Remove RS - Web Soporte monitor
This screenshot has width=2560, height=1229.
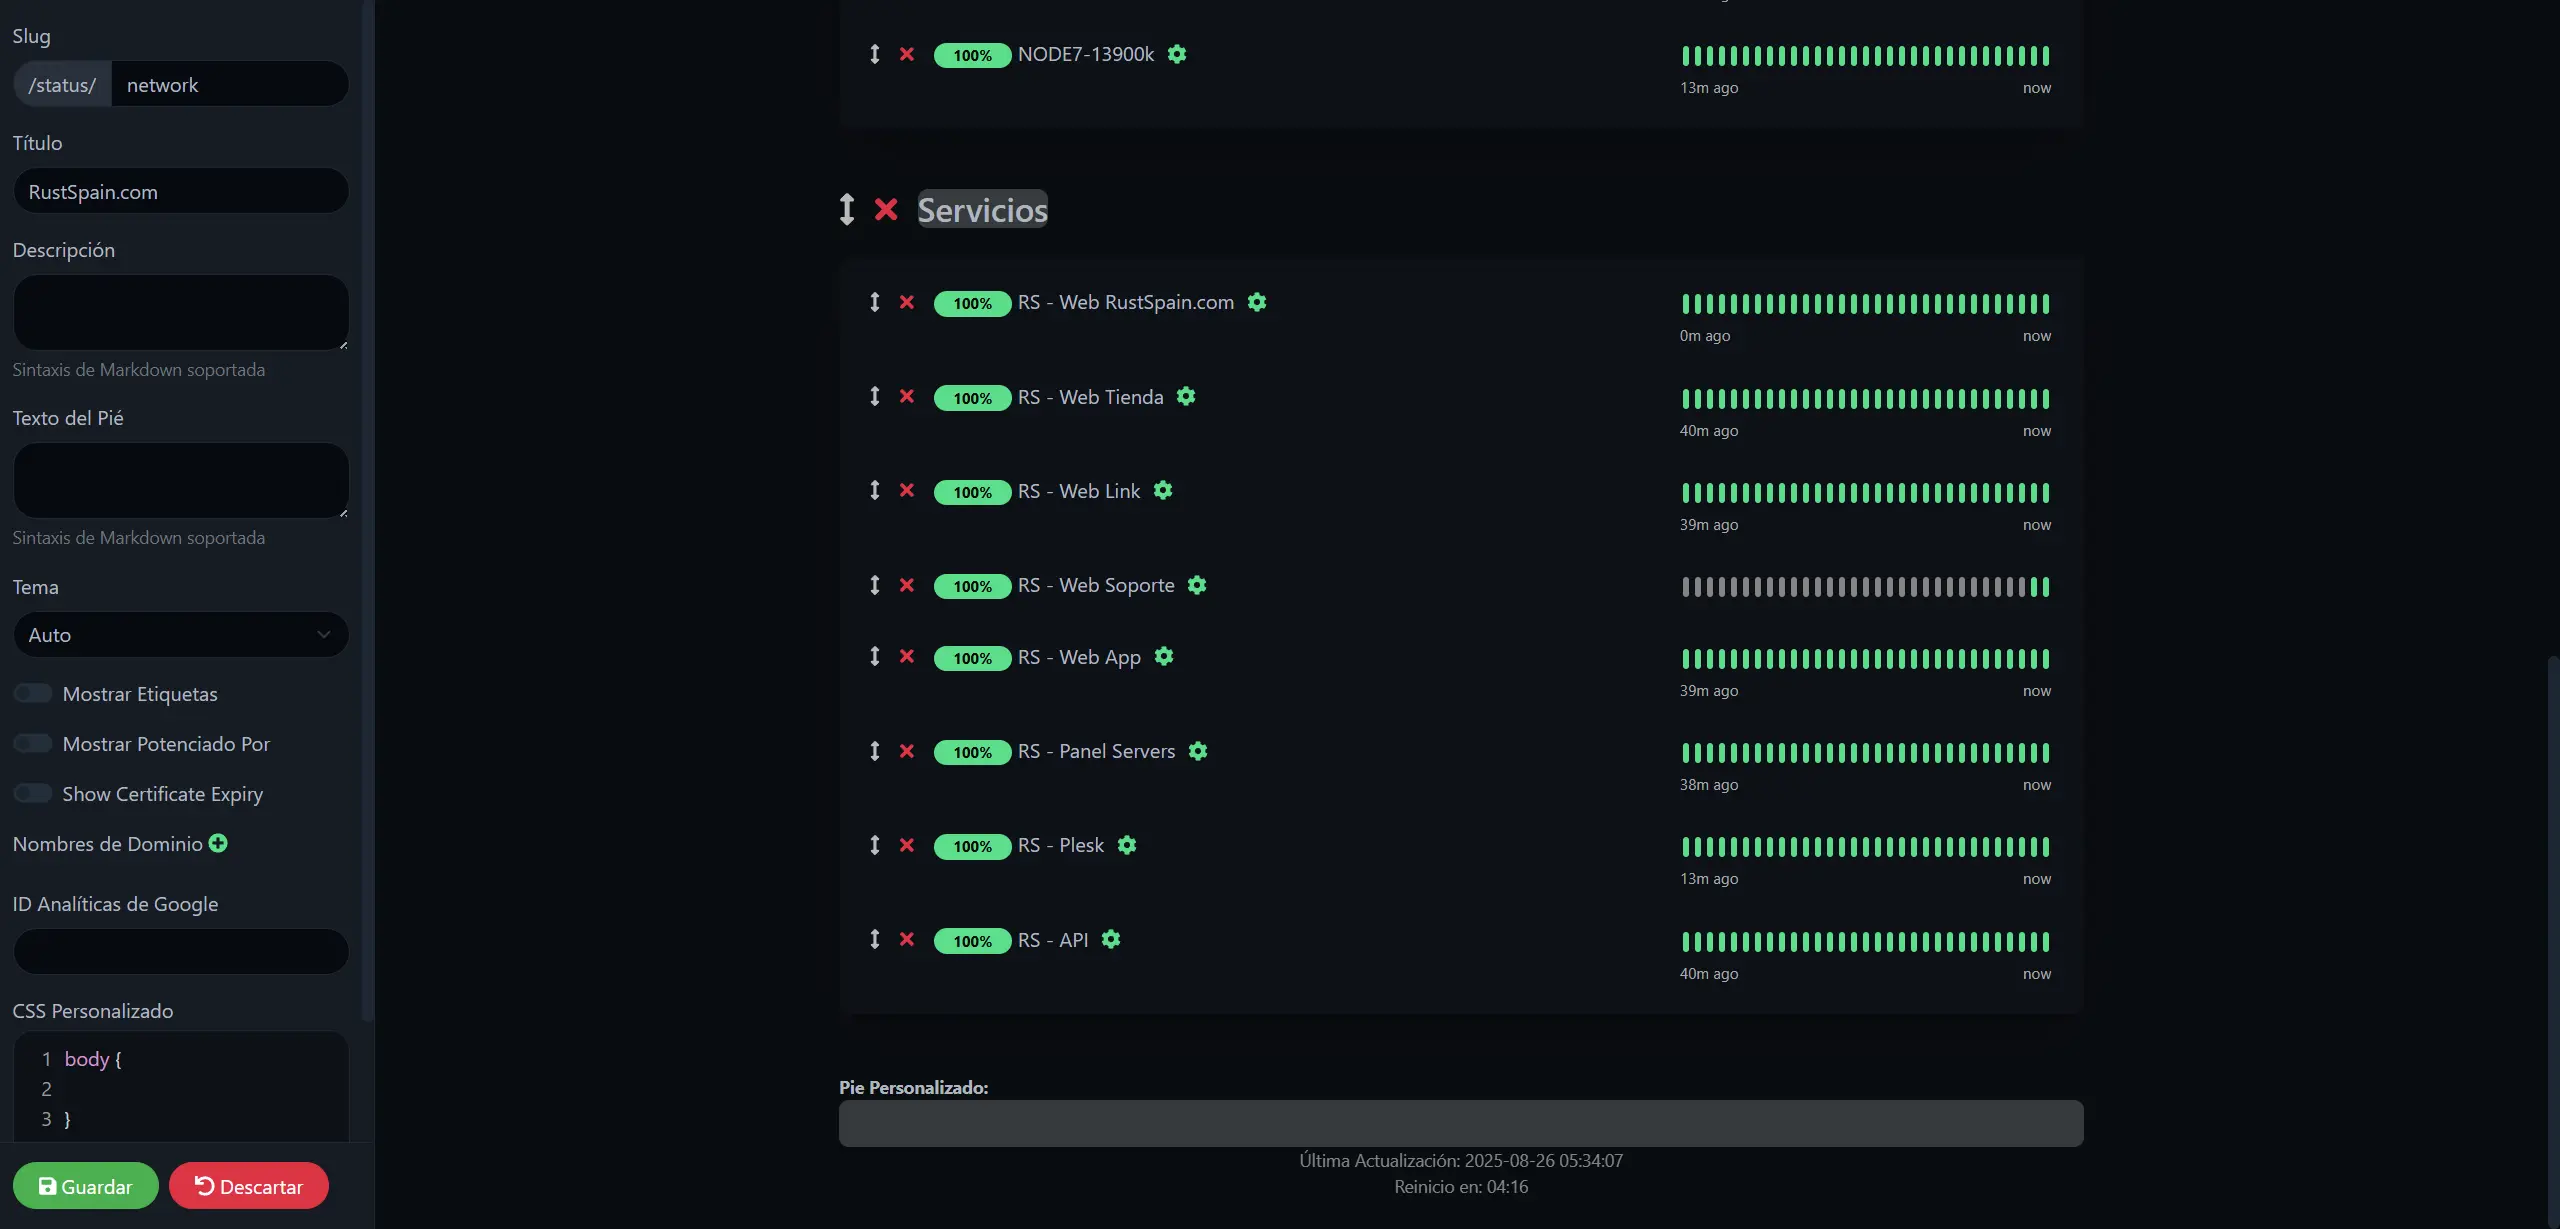pyautogui.click(x=907, y=585)
